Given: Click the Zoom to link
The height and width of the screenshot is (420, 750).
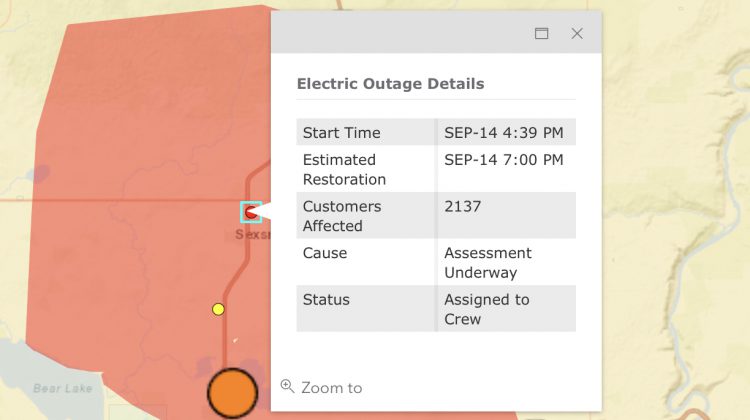Looking at the screenshot, I should click(331, 387).
